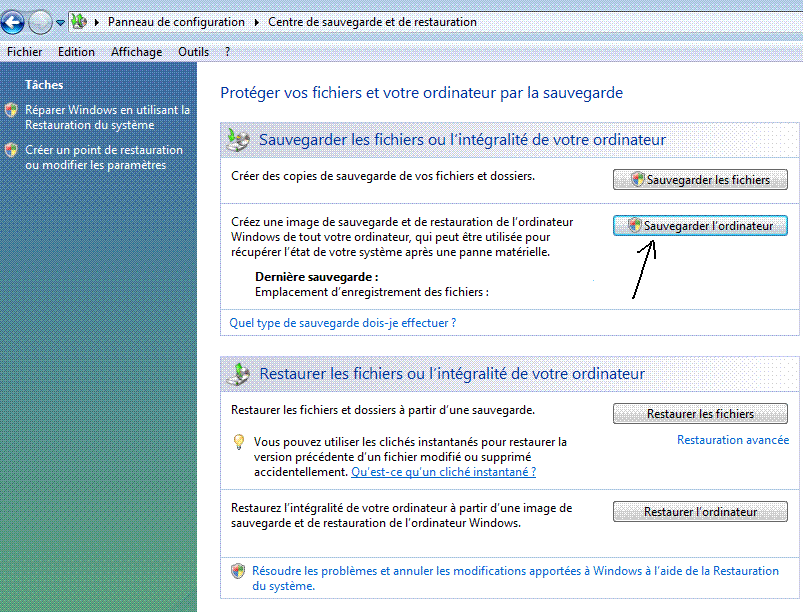
Task: Select Panneau de configuration breadcrumb
Action: coord(176,22)
